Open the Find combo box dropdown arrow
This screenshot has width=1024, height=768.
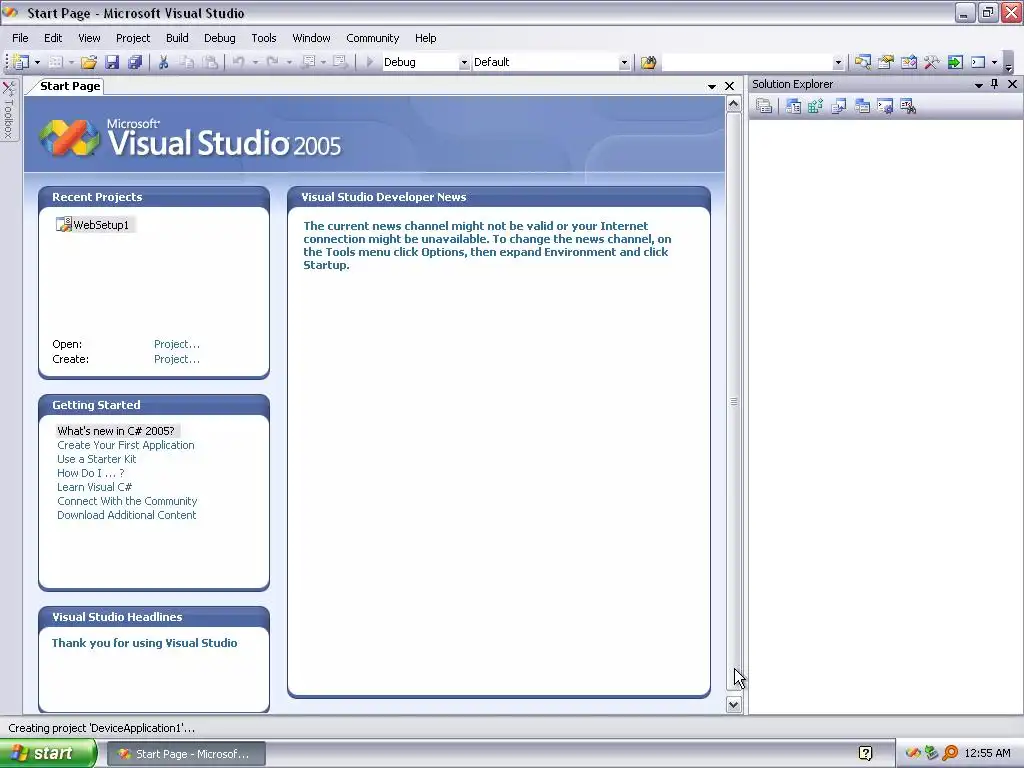(x=838, y=63)
